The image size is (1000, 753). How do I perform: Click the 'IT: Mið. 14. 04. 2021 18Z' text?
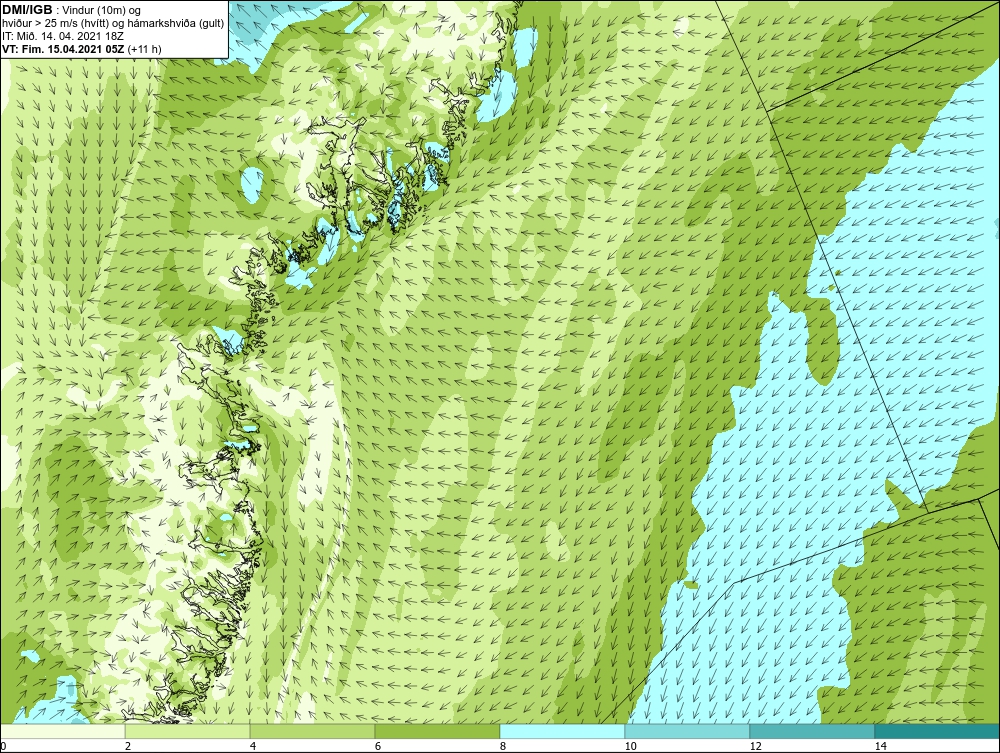click(x=62, y=36)
